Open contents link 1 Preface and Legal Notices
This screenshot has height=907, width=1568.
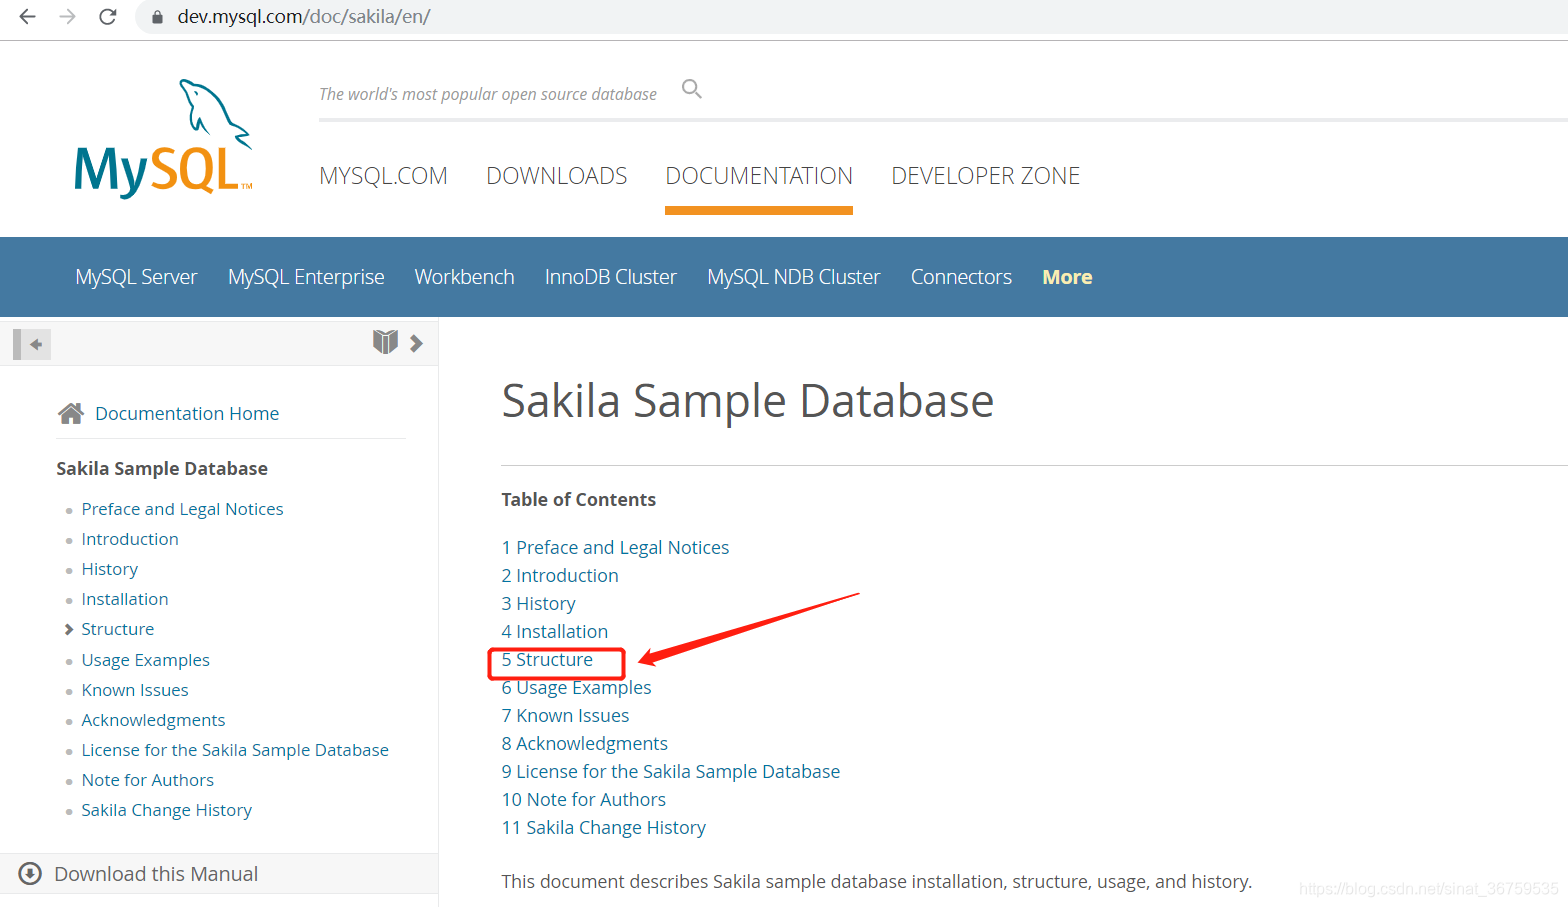(x=615, y=547)
